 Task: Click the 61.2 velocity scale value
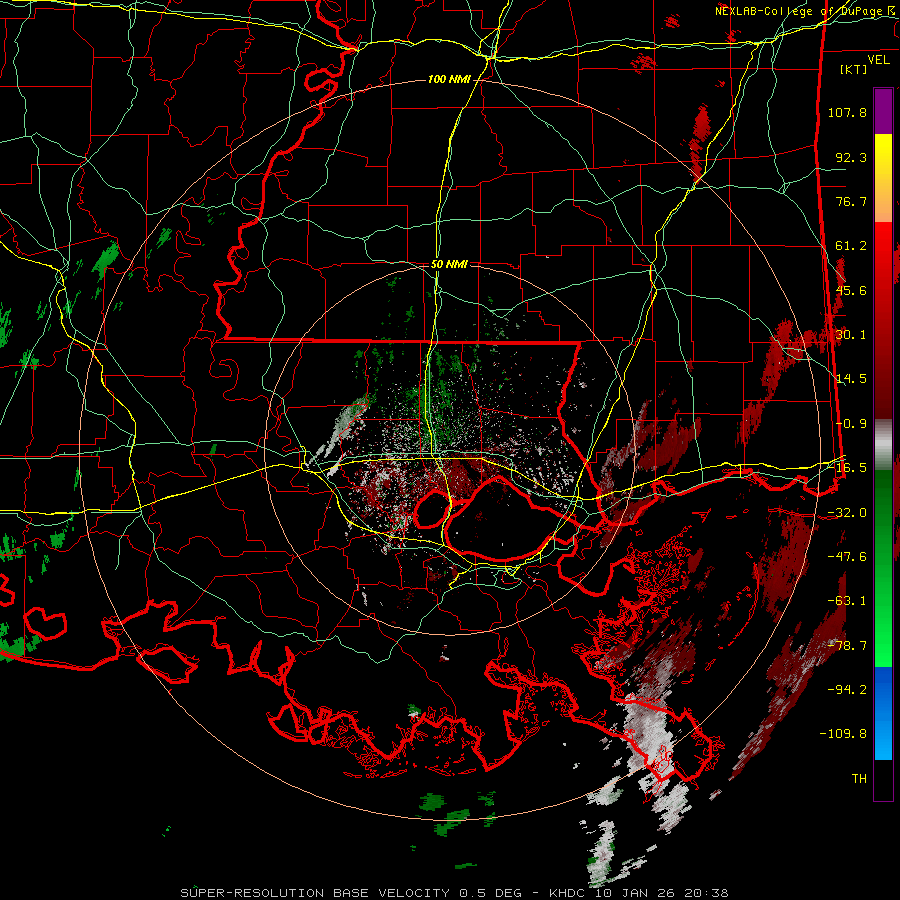[x=851, y=246]
